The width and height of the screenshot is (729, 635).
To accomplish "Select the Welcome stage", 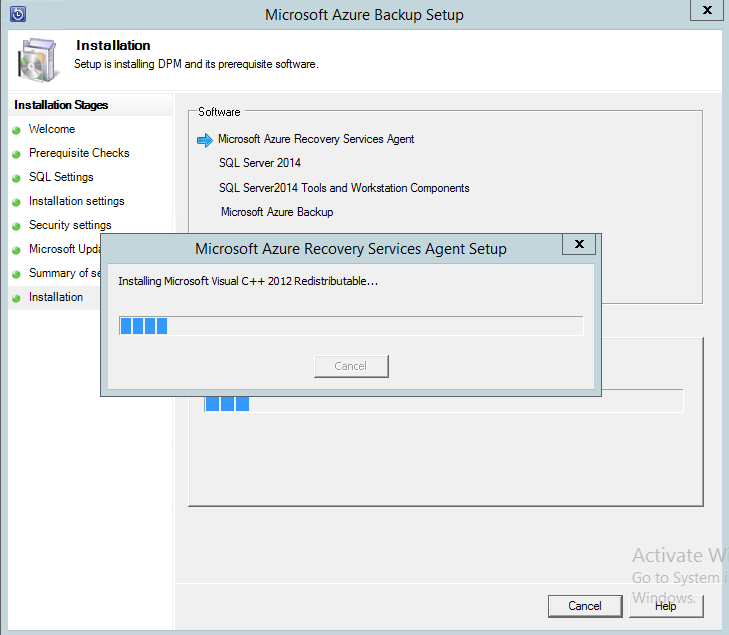I will coord(52,129).
